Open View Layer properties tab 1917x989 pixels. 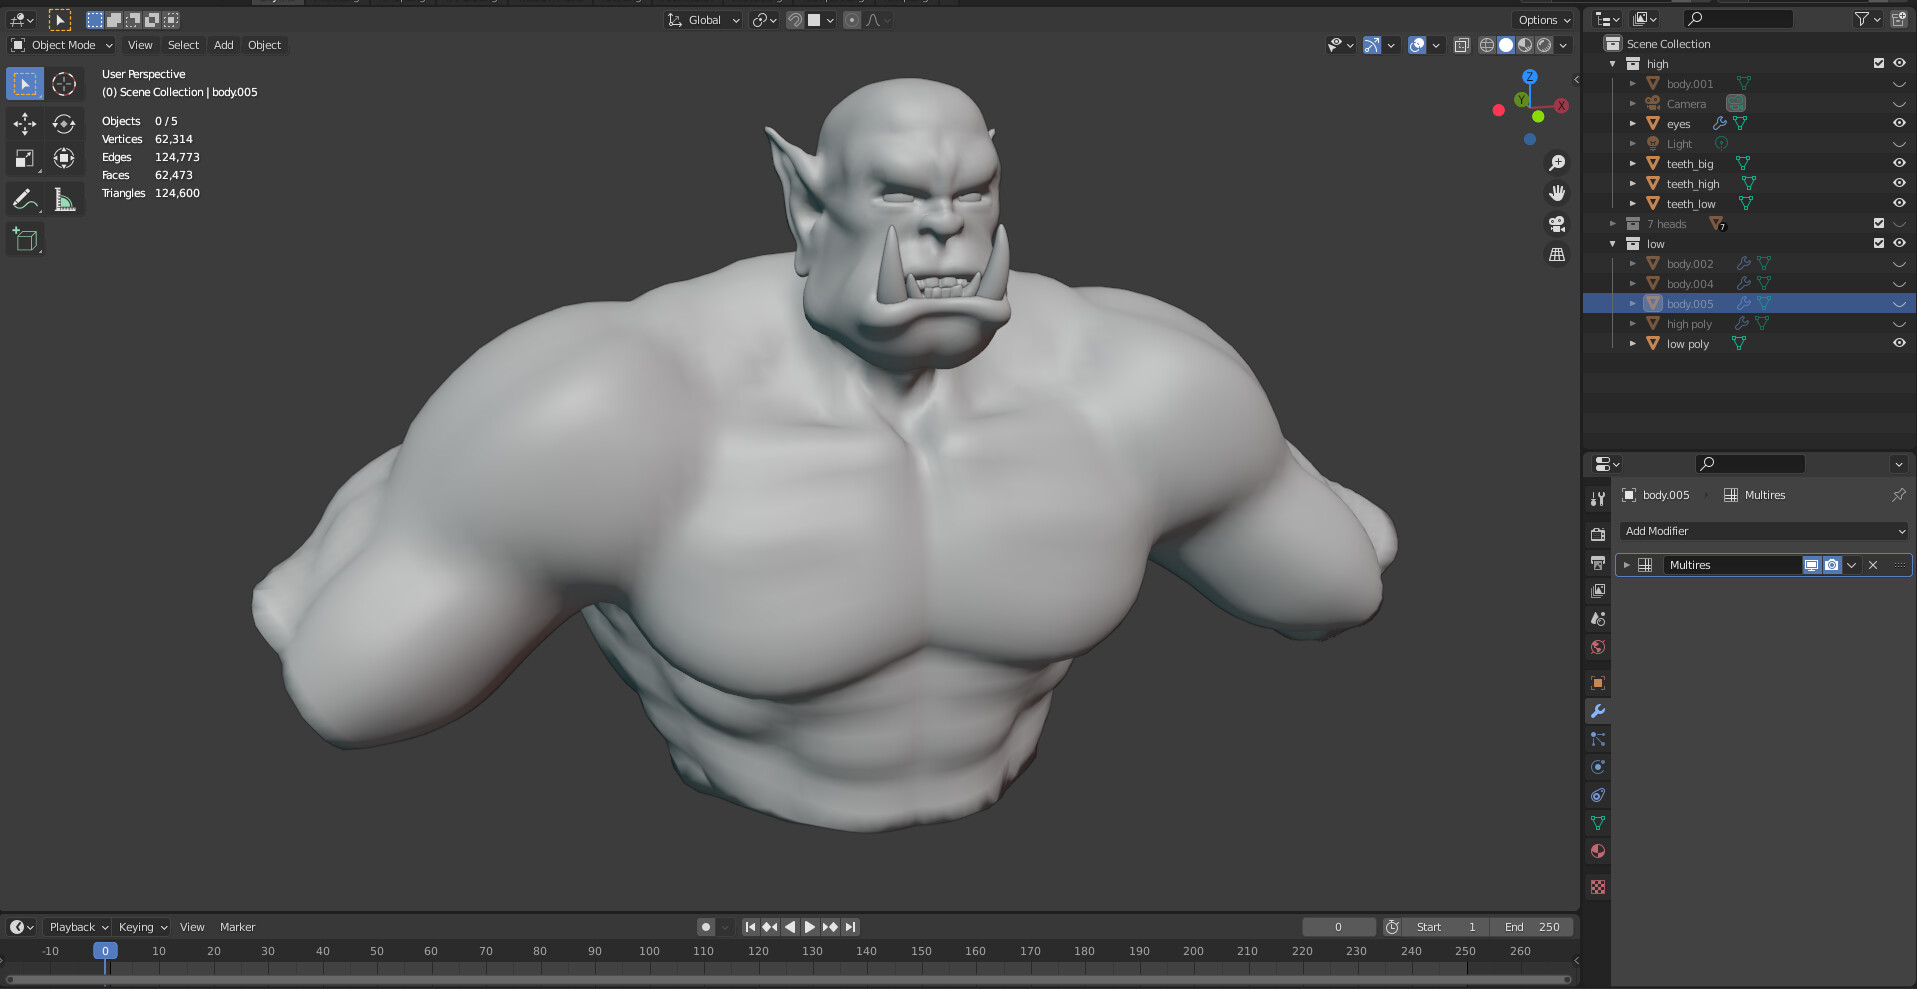pos(1598,591)
